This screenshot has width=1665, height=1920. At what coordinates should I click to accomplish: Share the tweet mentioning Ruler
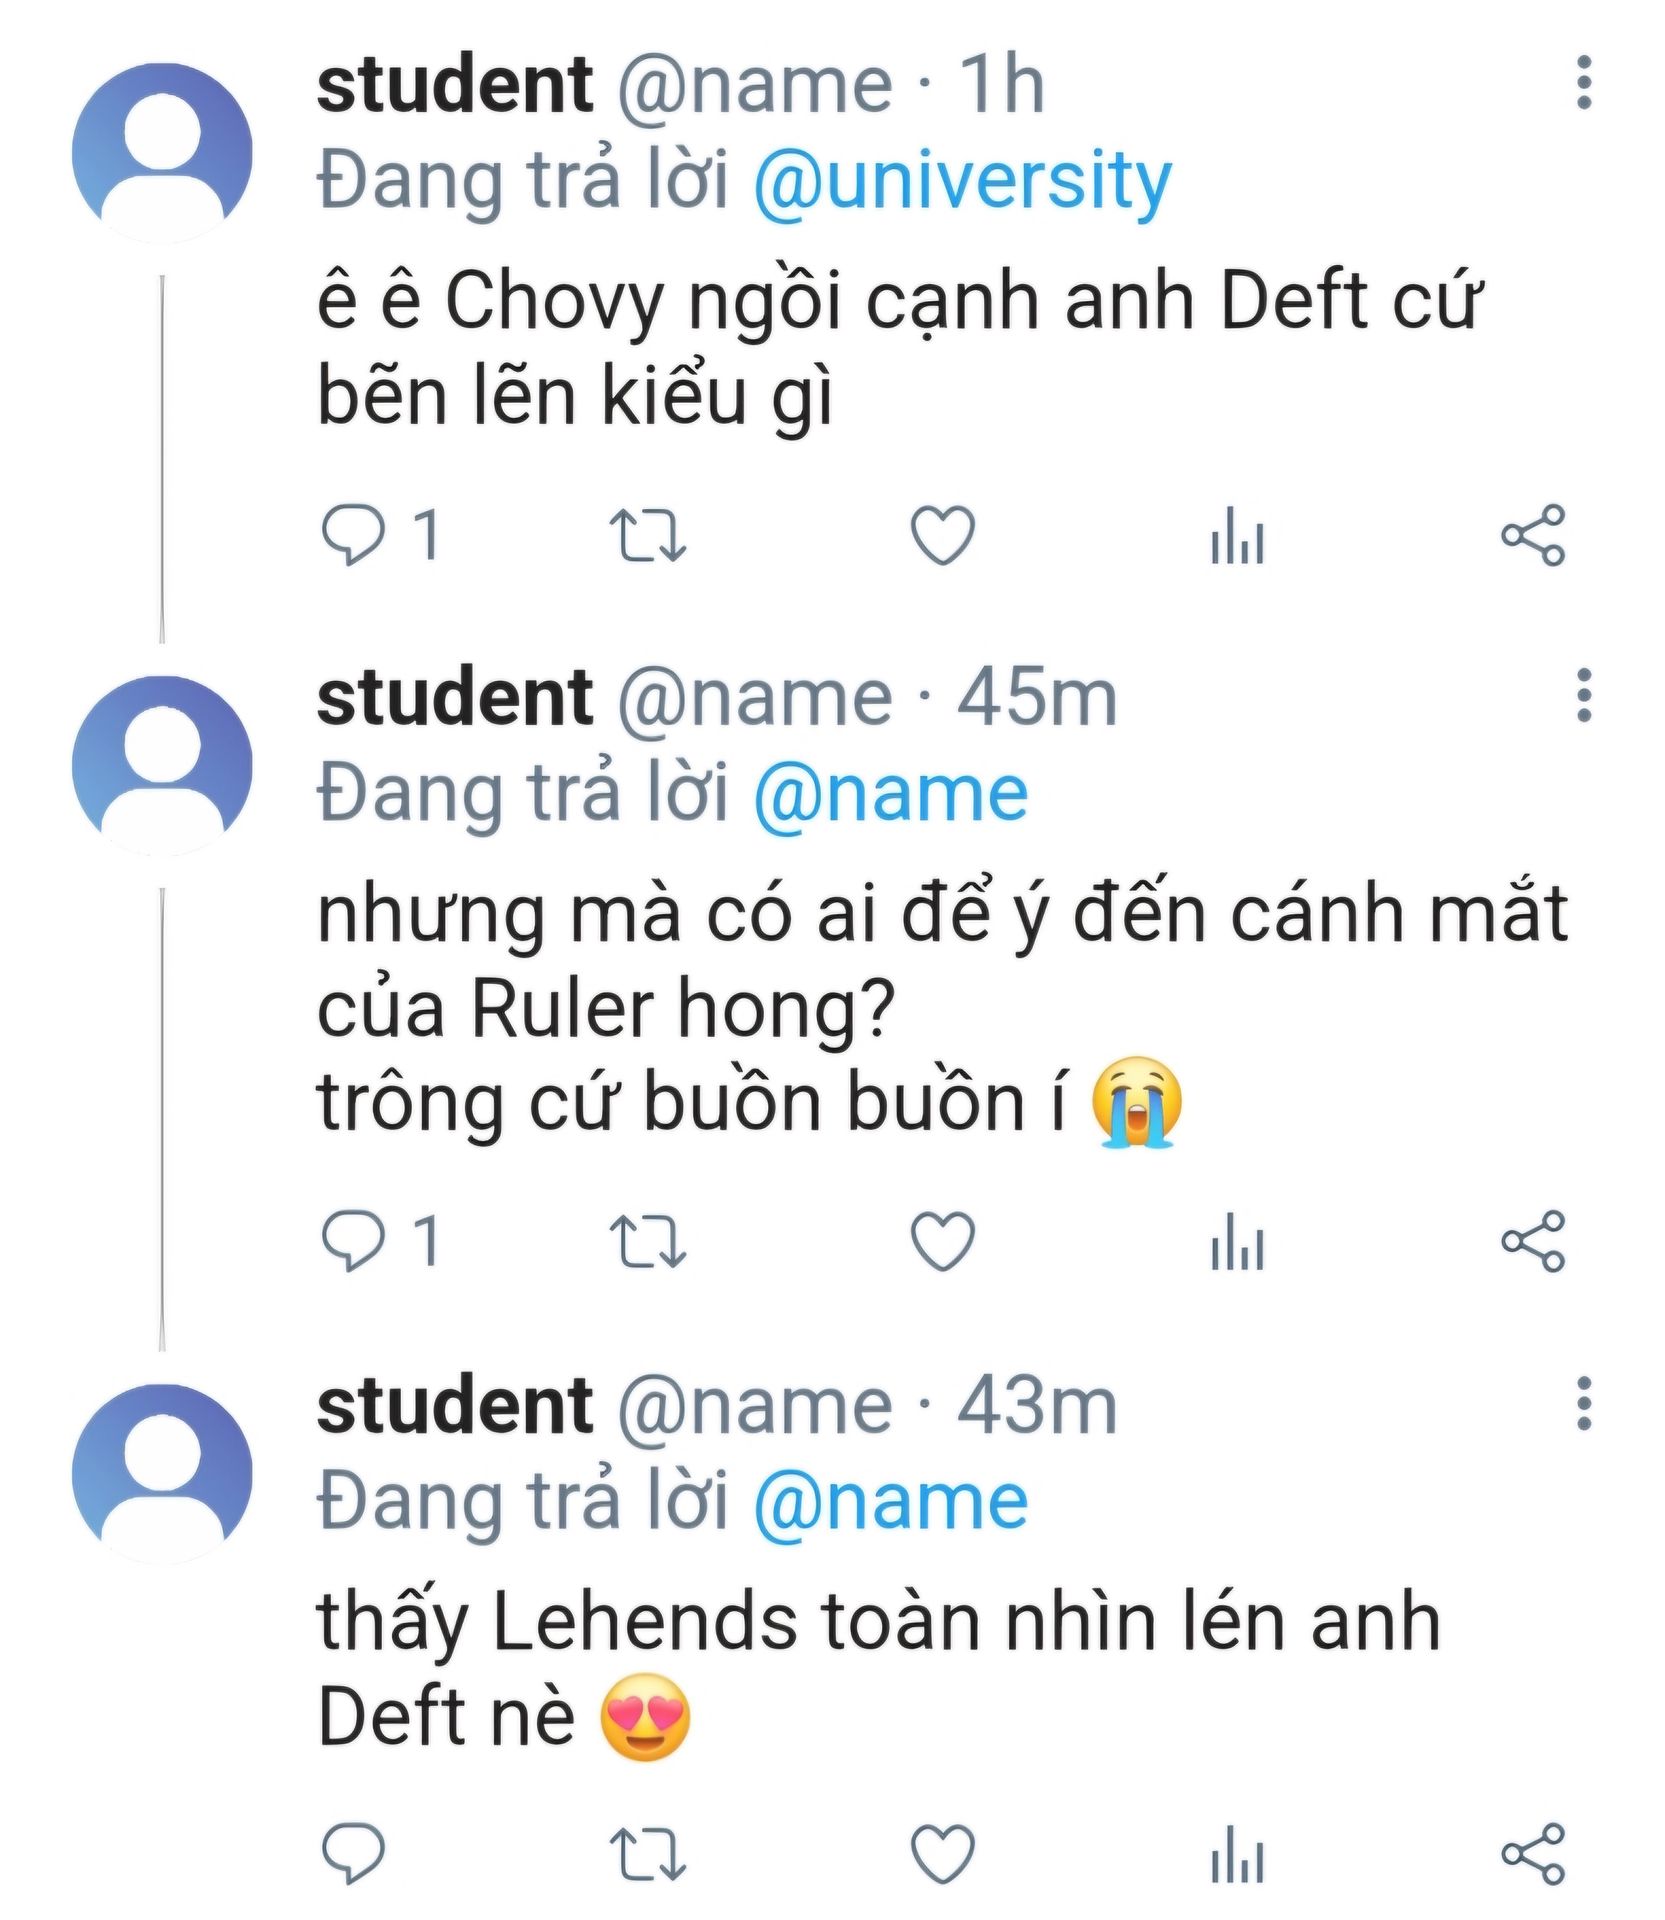(1532, 1240)
